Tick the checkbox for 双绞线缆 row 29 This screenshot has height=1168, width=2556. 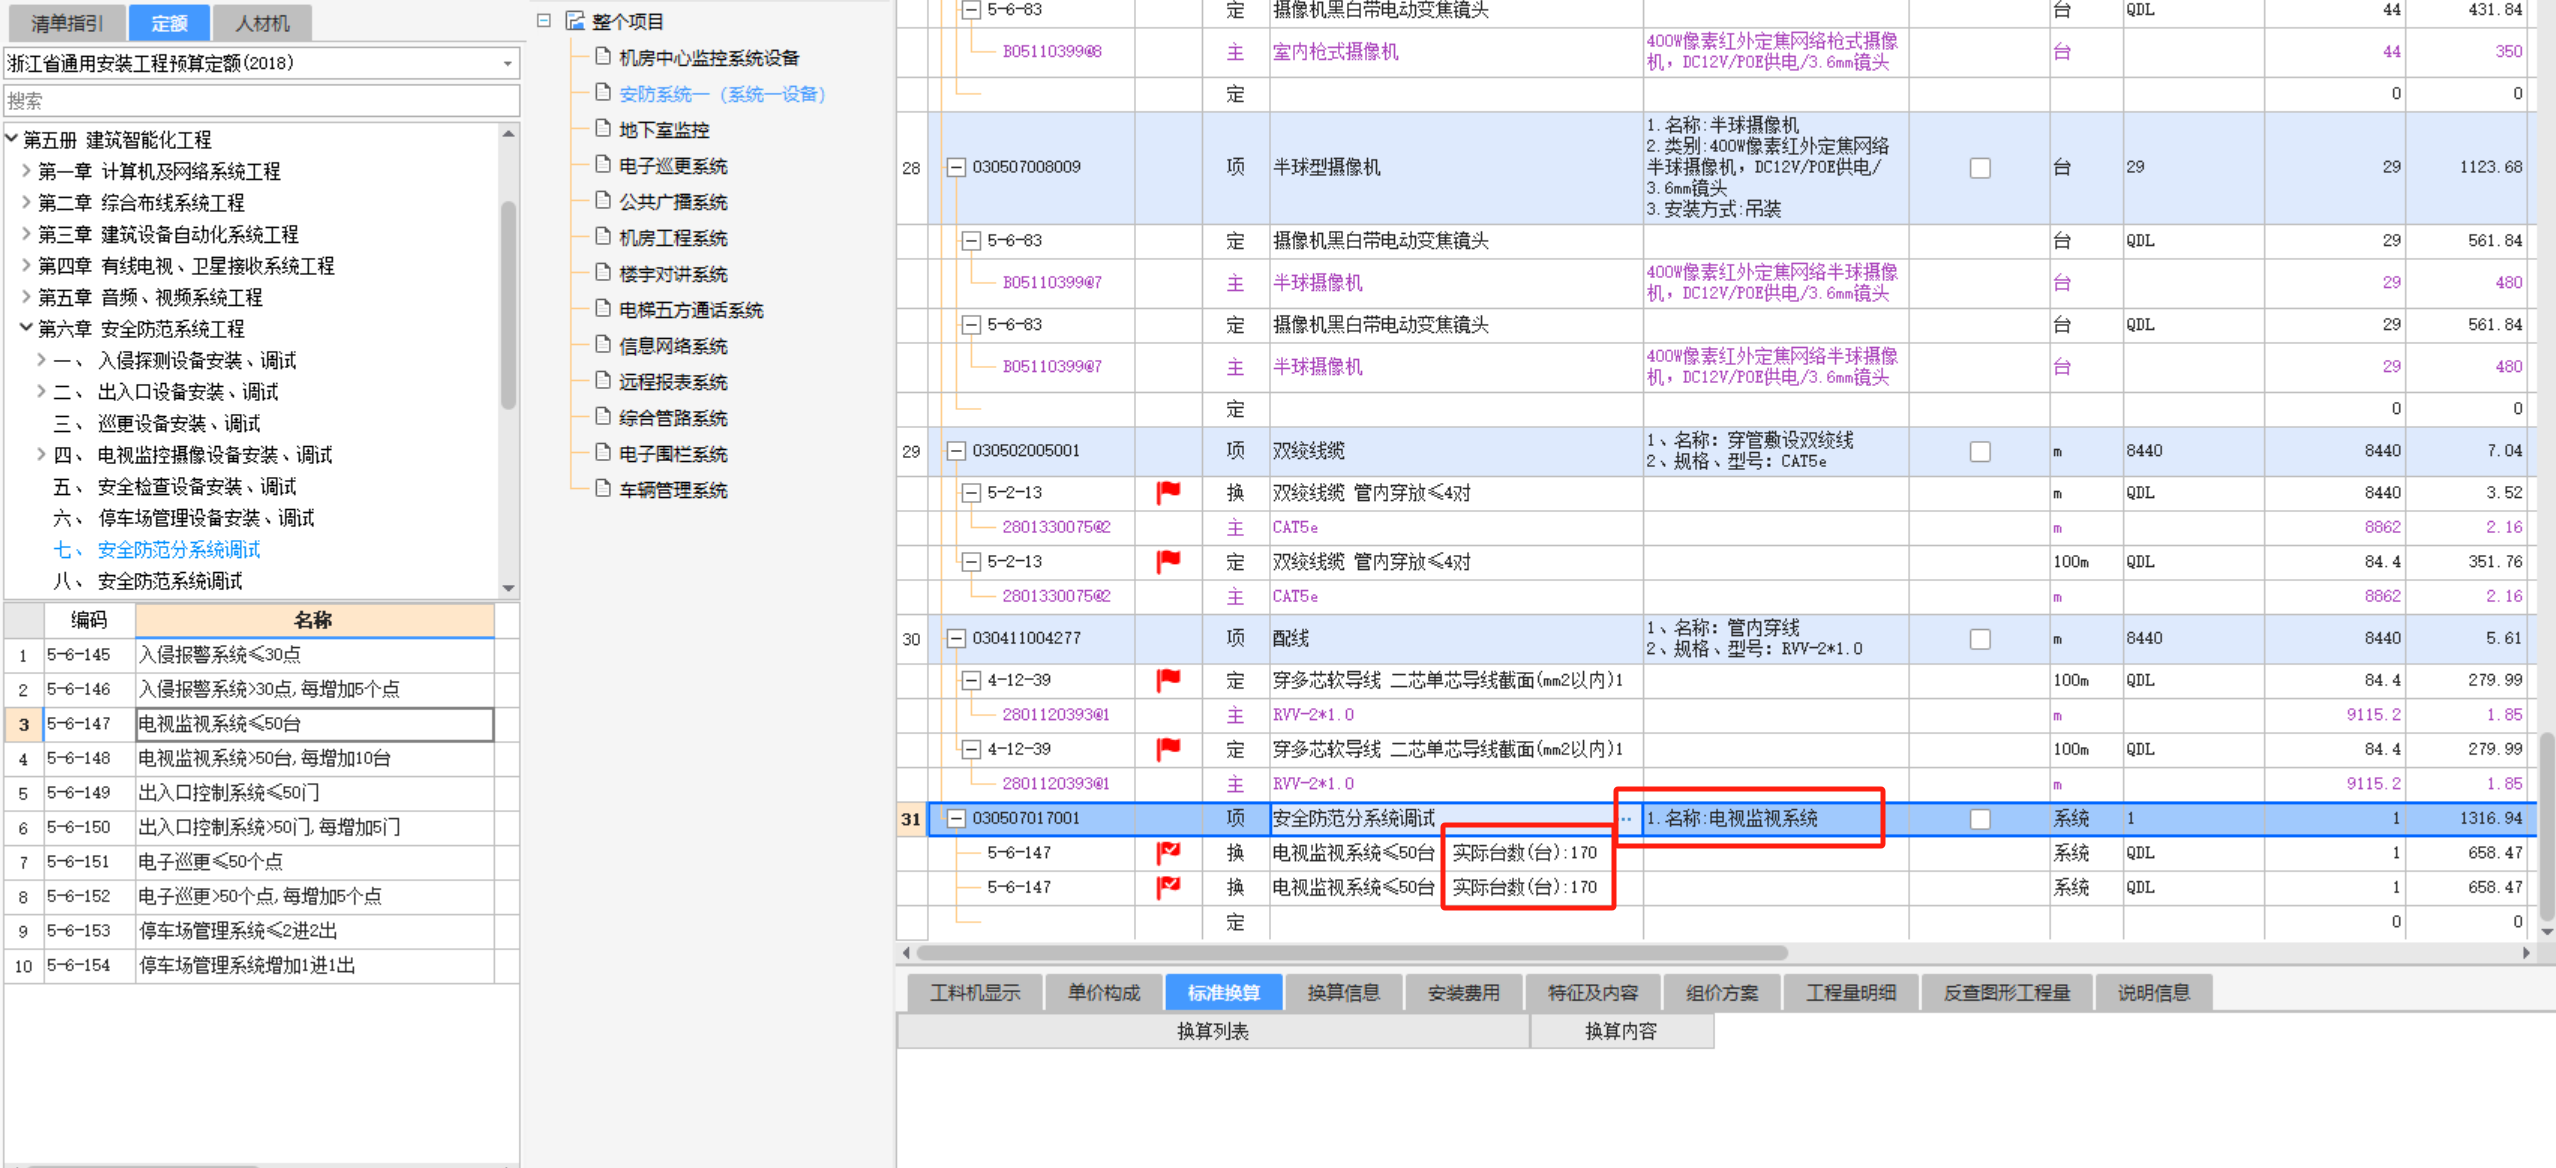click(x=1979, y=452)
